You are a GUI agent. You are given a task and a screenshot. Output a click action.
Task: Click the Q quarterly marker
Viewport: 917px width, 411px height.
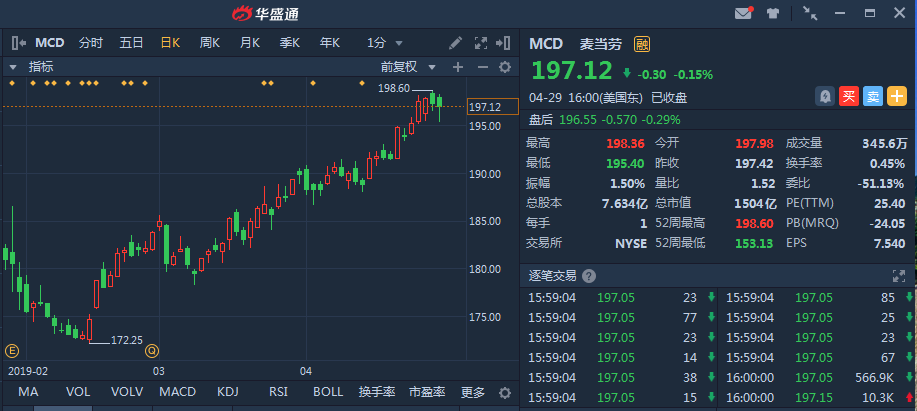click(152, 351)
